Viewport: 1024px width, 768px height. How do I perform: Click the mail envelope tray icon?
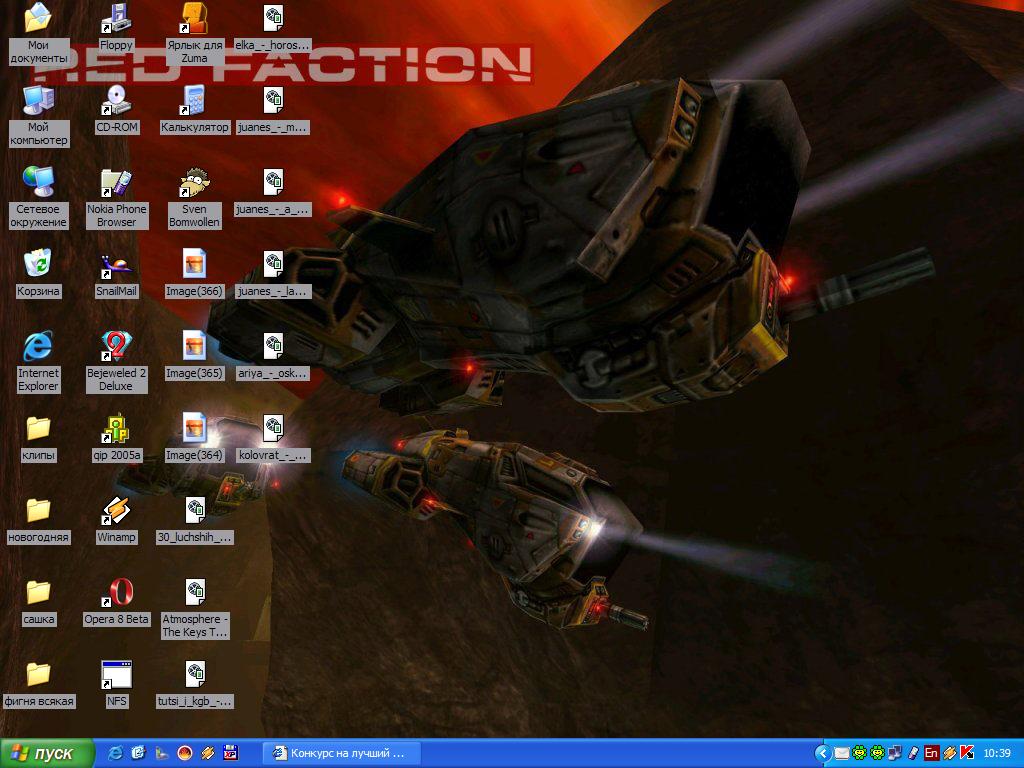pos(842,753)
